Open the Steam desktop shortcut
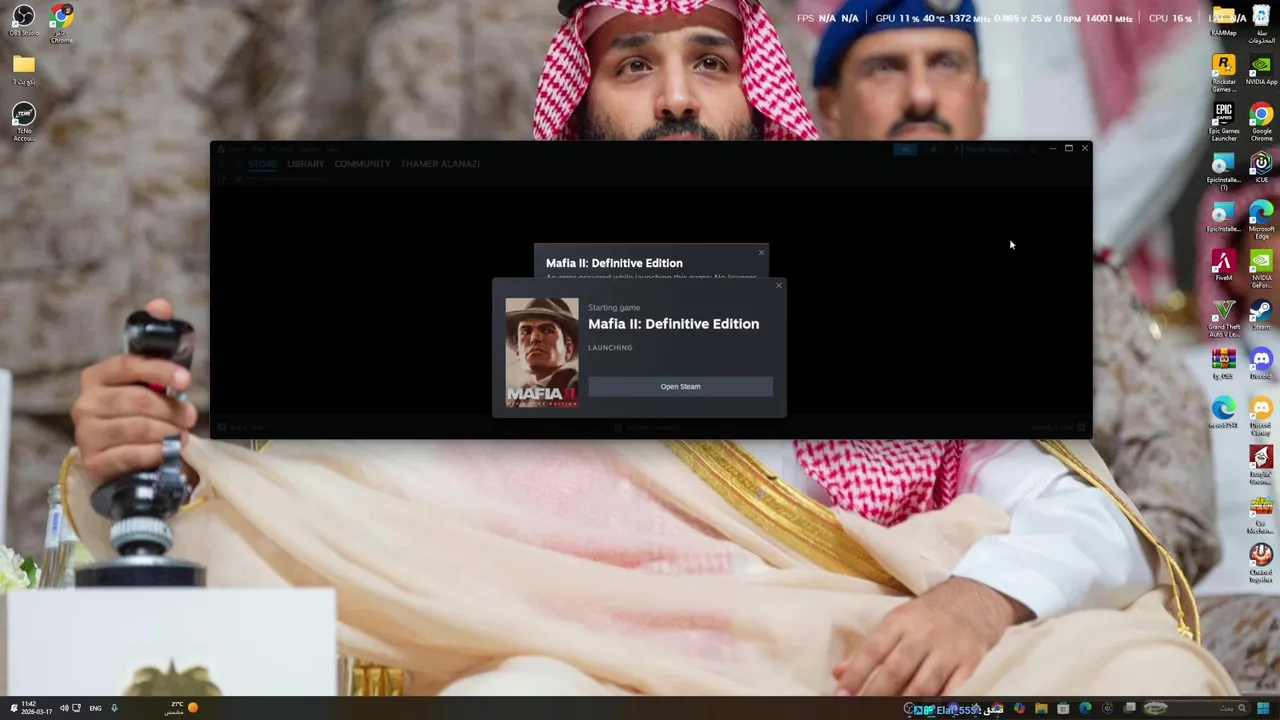The width and height of the screenshot is (1280, 720). coord(1261,315)
